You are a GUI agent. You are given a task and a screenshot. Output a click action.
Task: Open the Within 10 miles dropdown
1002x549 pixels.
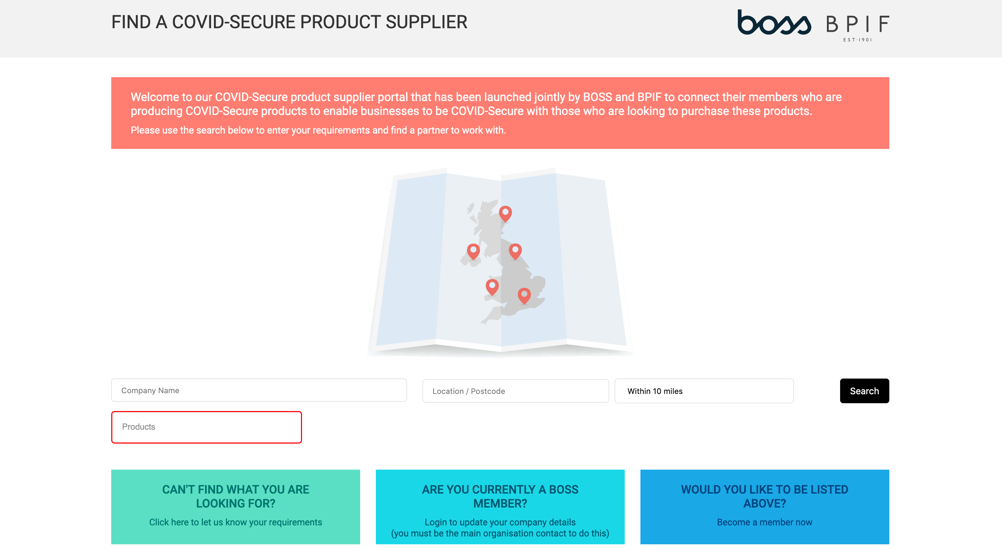704,391
